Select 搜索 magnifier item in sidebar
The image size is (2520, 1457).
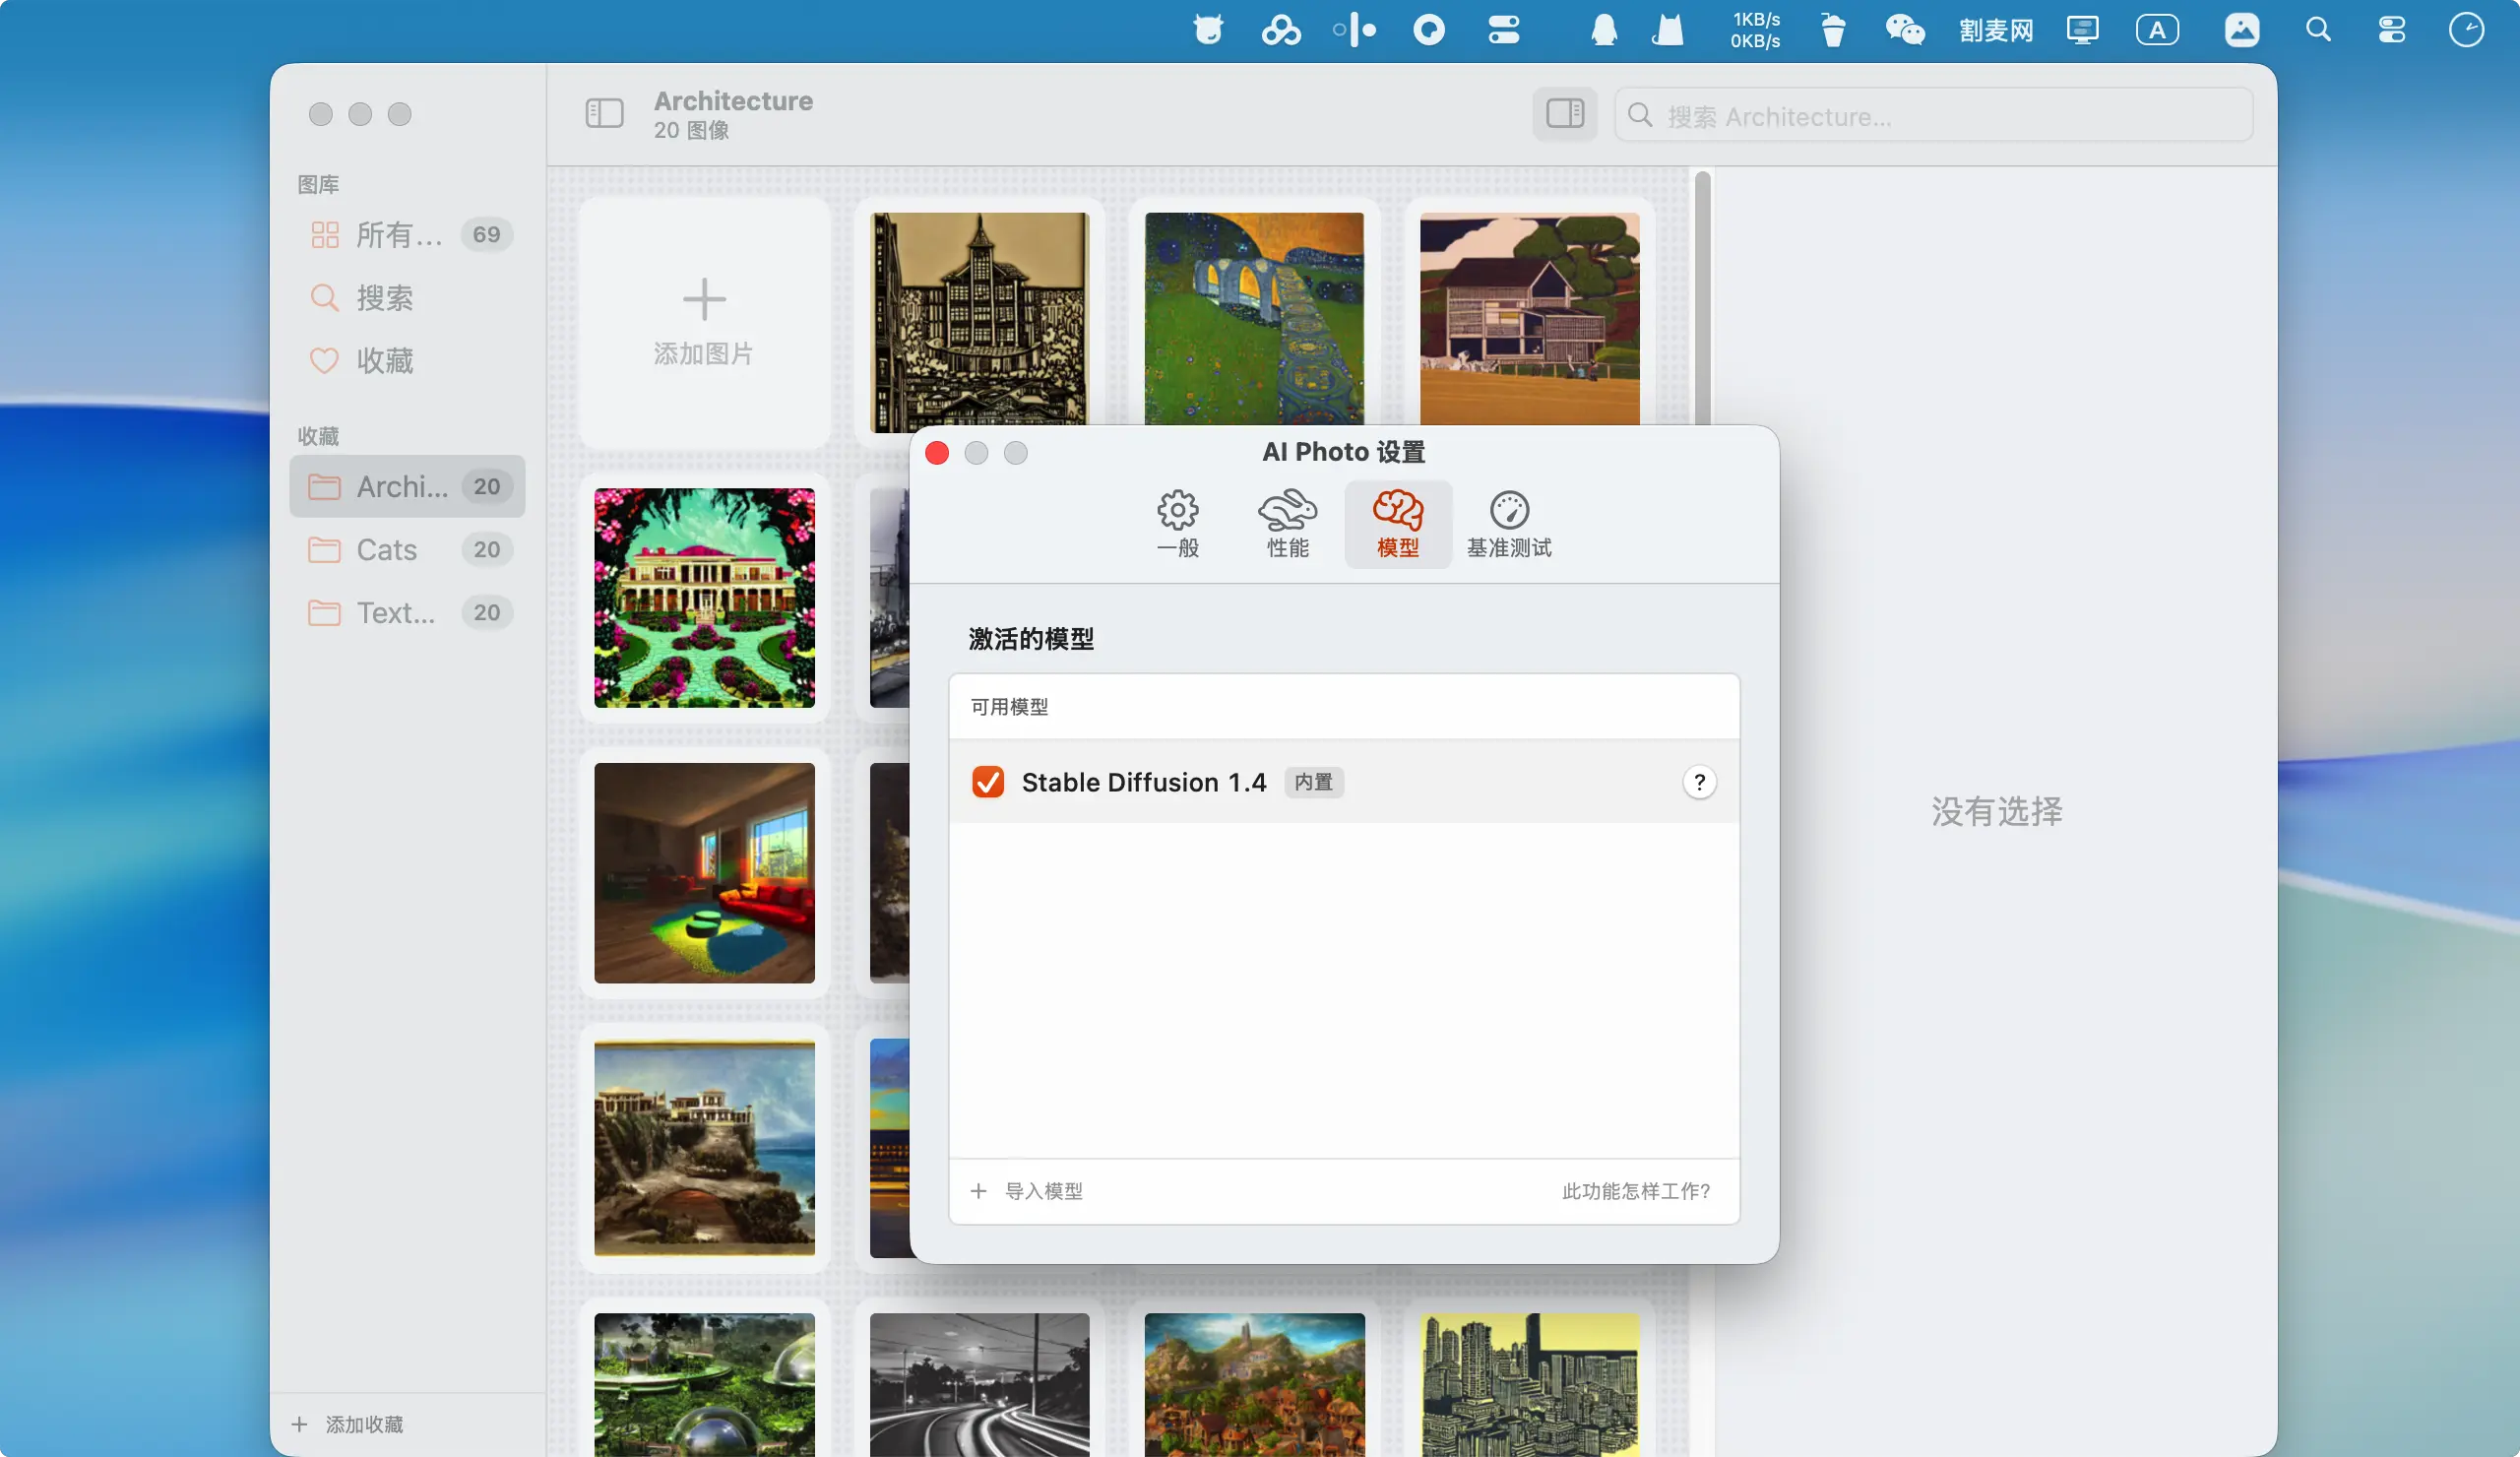[x=384, y=298]
